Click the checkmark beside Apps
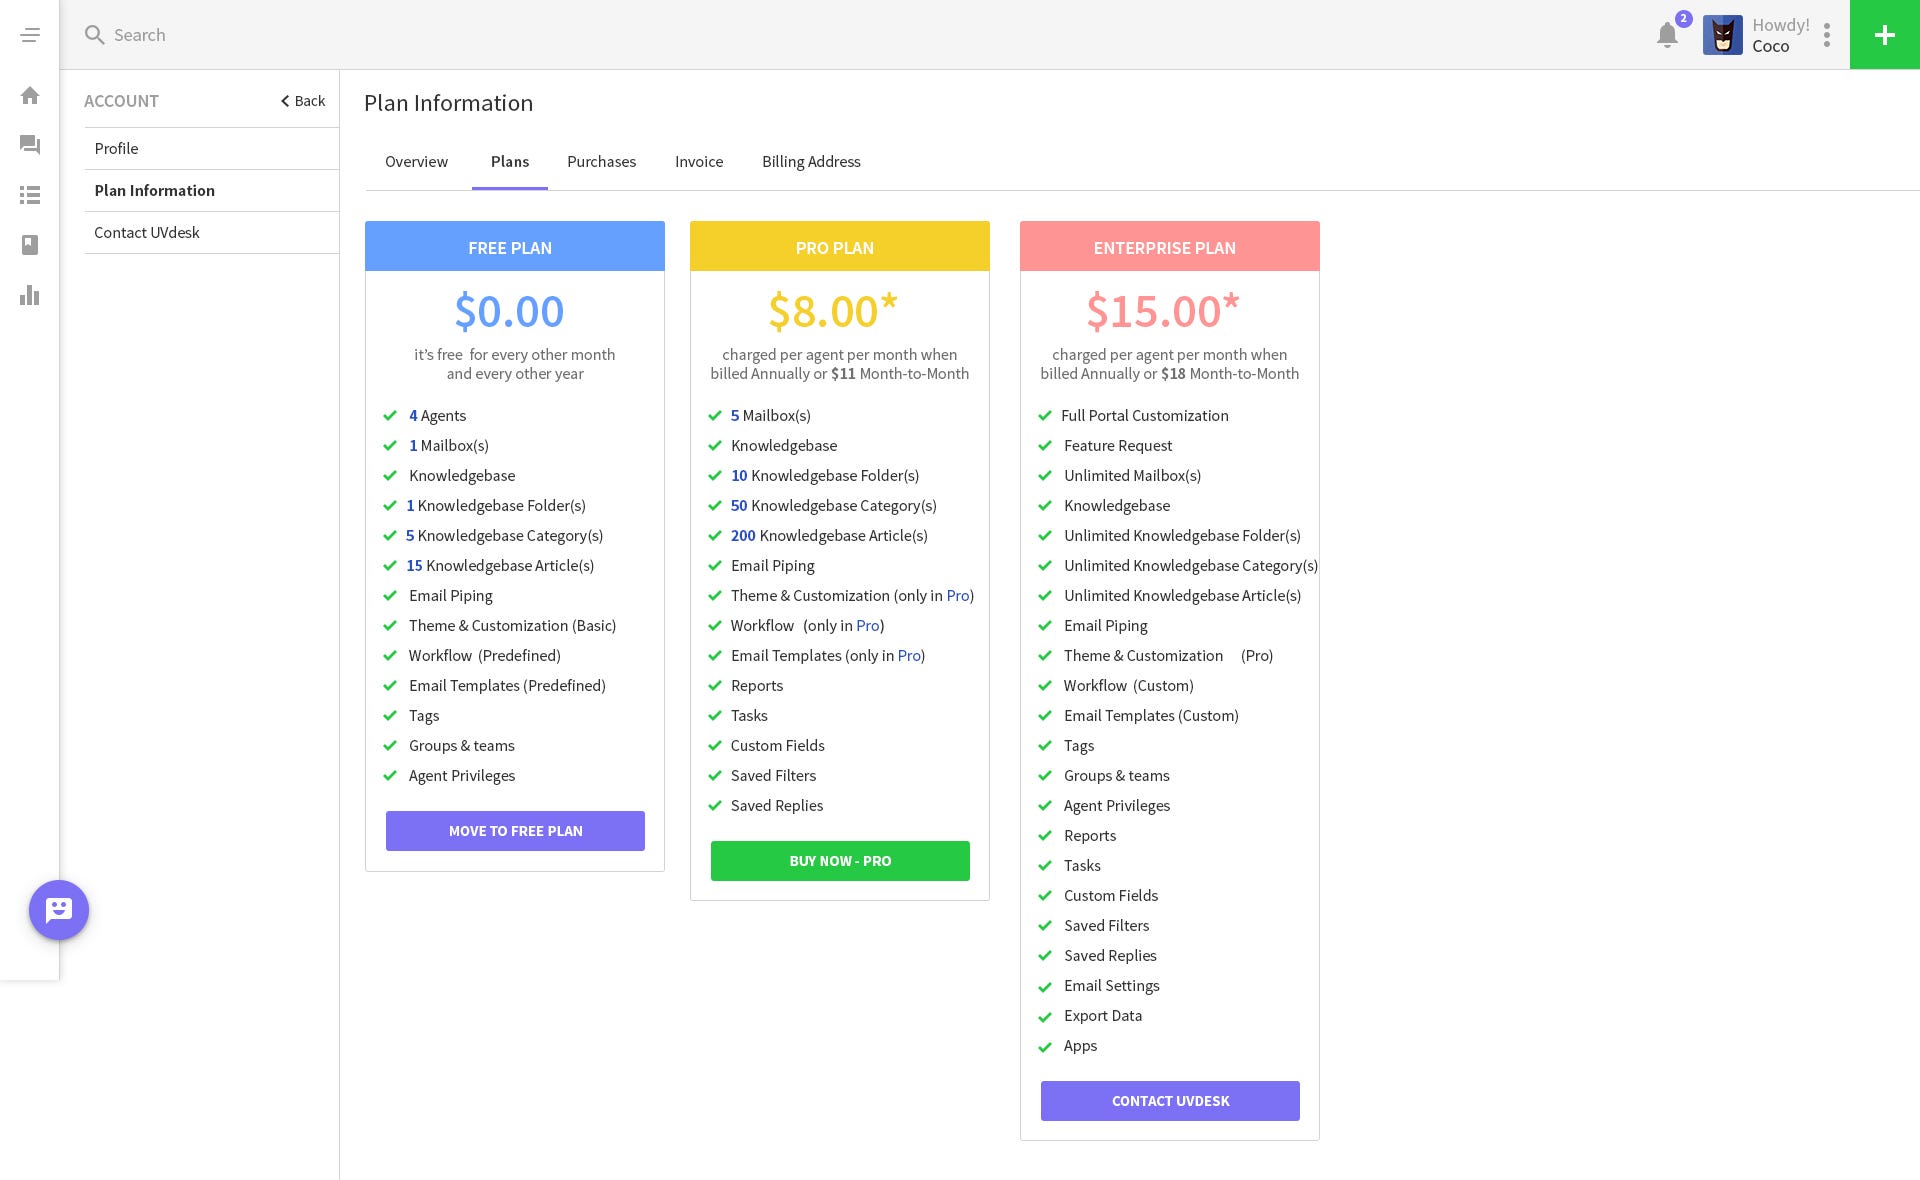This screenshot has height=1180, width=1920. click(1045, 1047)
